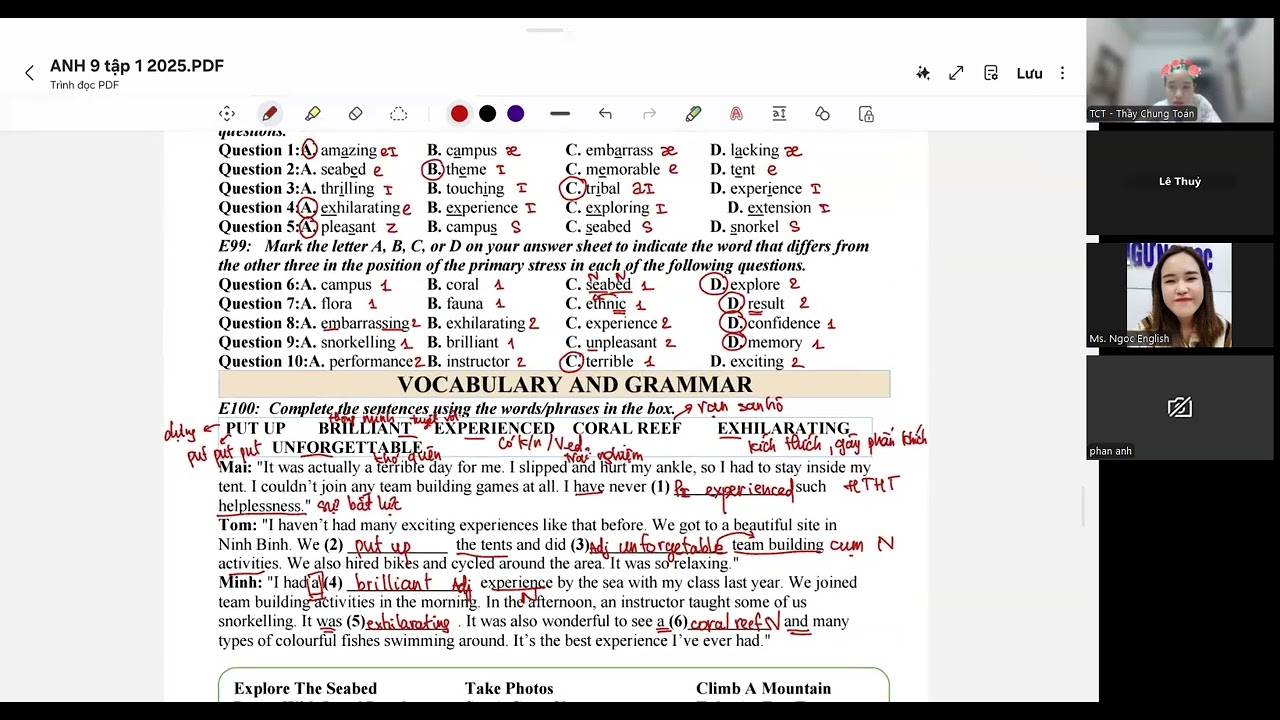Click the page scrollbar at the right edge
Viewport: 1280px width, 720px height.
pos(1082,507)
